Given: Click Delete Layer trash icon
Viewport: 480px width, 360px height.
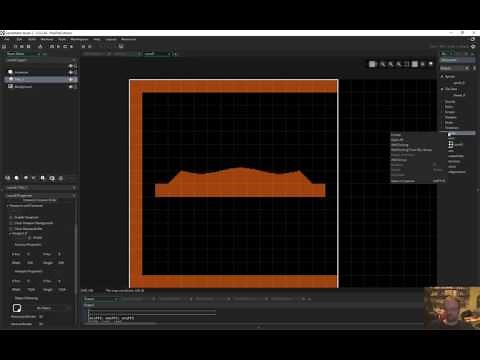Looking at the screenshot, I should click(x=61, y=178).
